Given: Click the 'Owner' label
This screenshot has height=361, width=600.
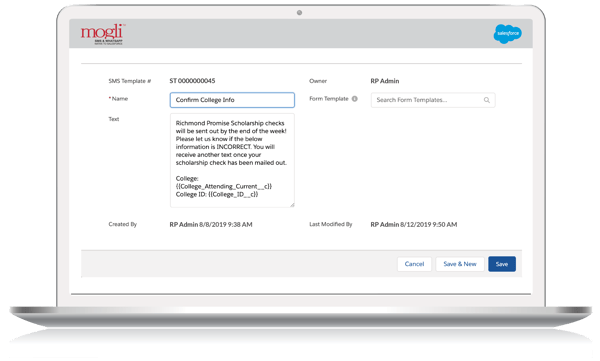Looking at the screenshot, I should [x=318, y=81].
